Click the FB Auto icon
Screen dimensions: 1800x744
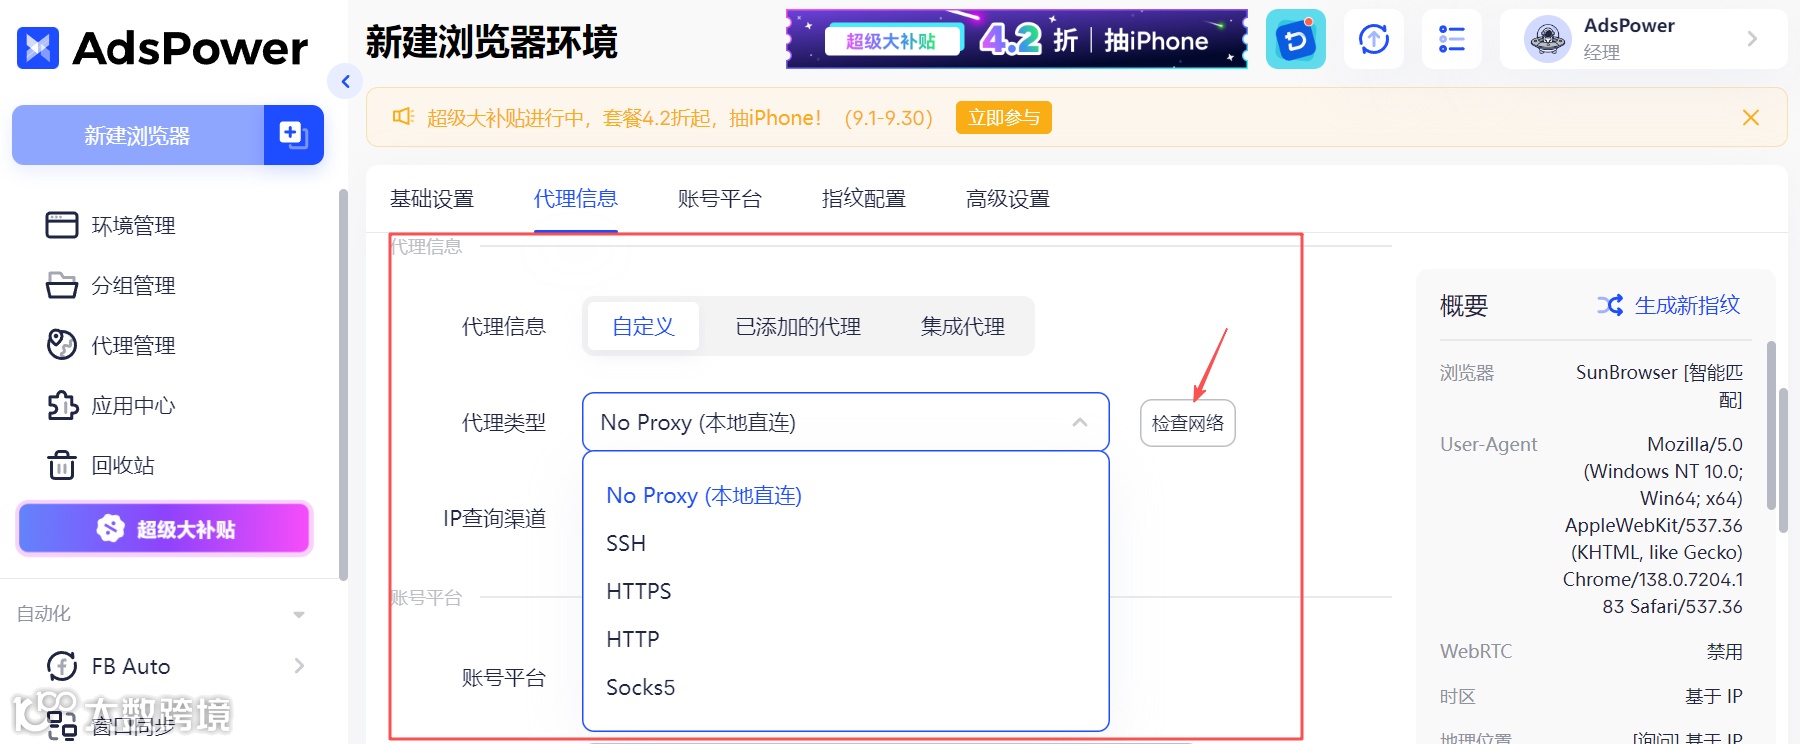pyautogui.click(x=62, y=666)
